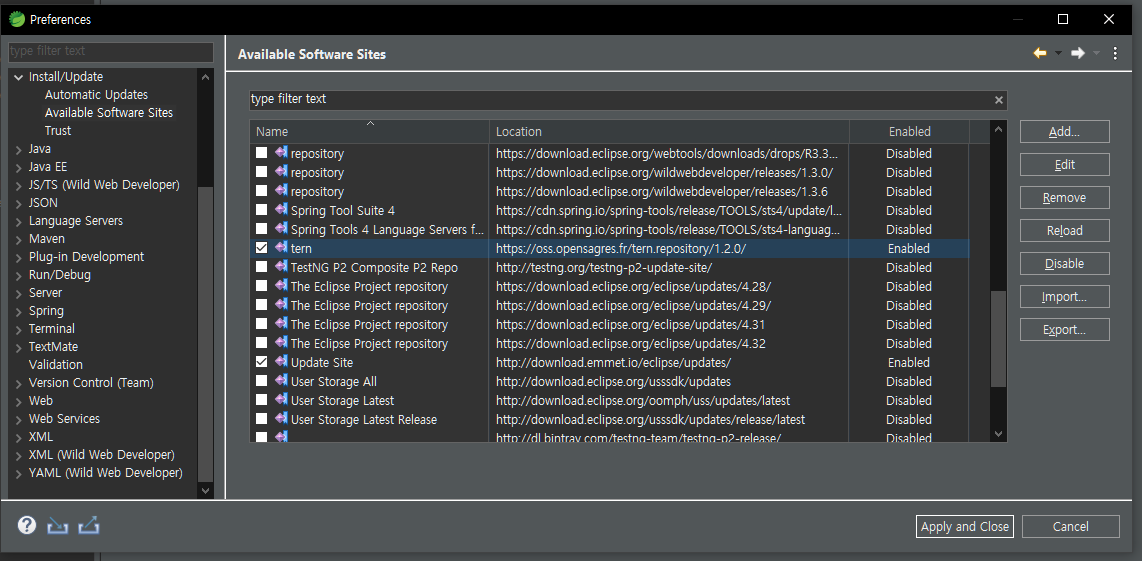This screenshot has height=561, width=1142.
Task: Open YAML (Wild Web Developer) preferences
Action: coord(106,473)
